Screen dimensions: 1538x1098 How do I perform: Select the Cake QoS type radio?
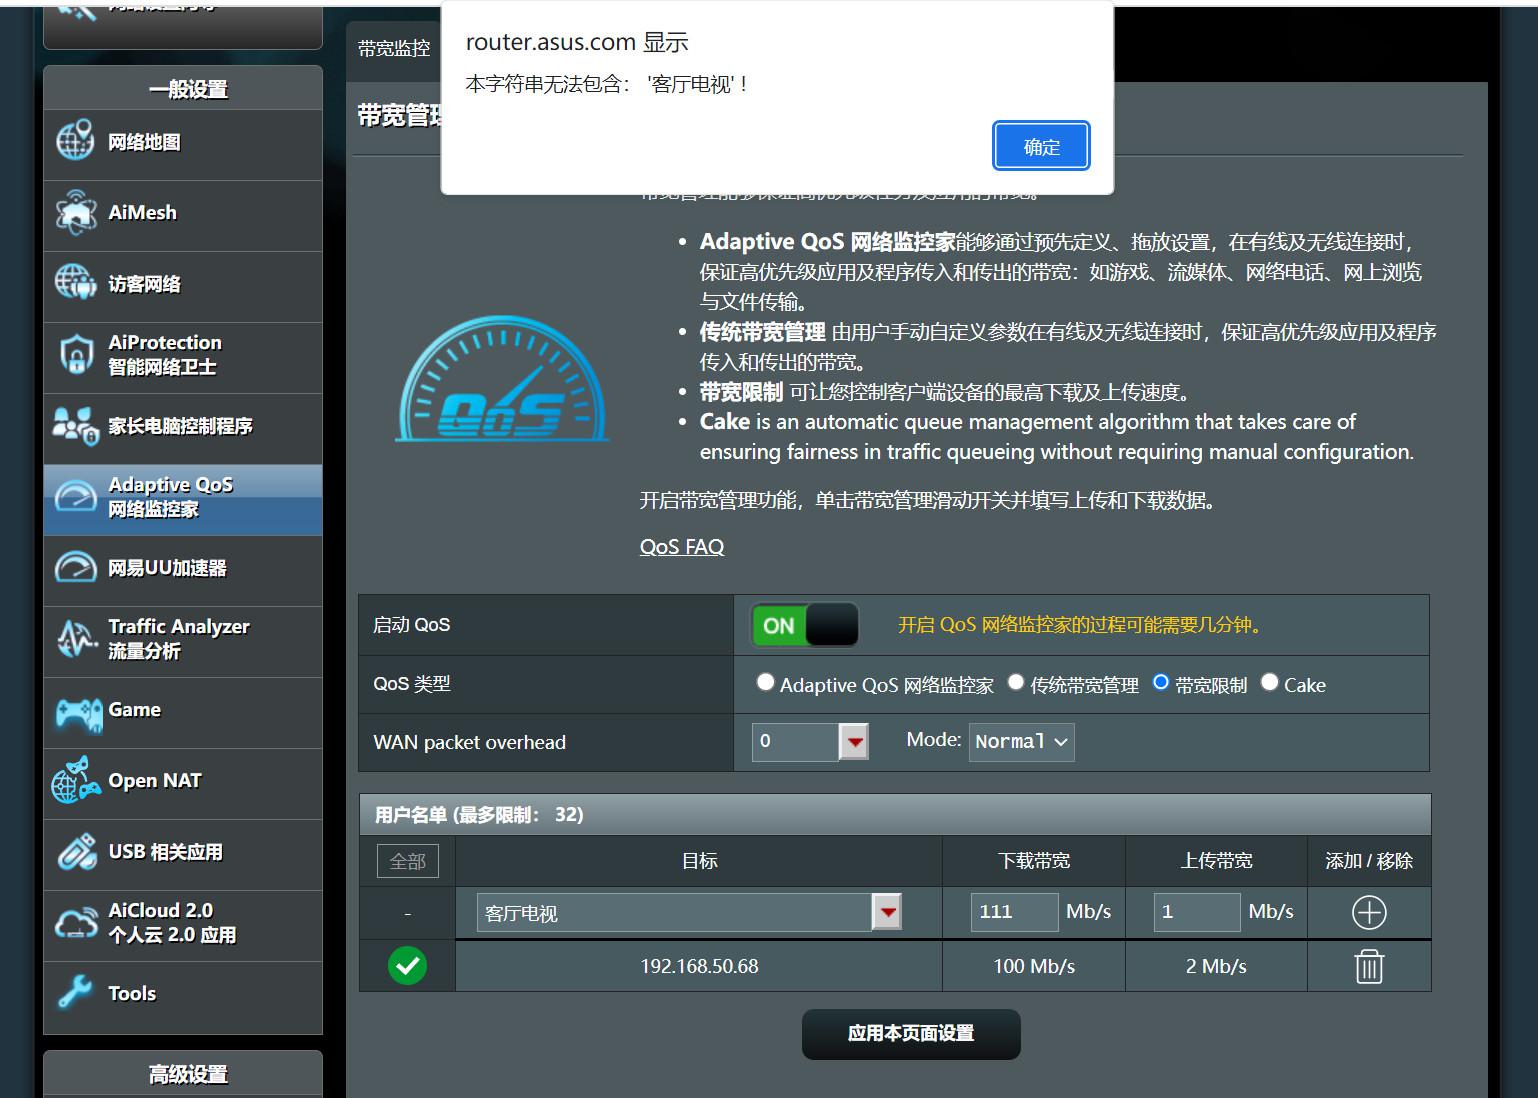pos(1270,682)
